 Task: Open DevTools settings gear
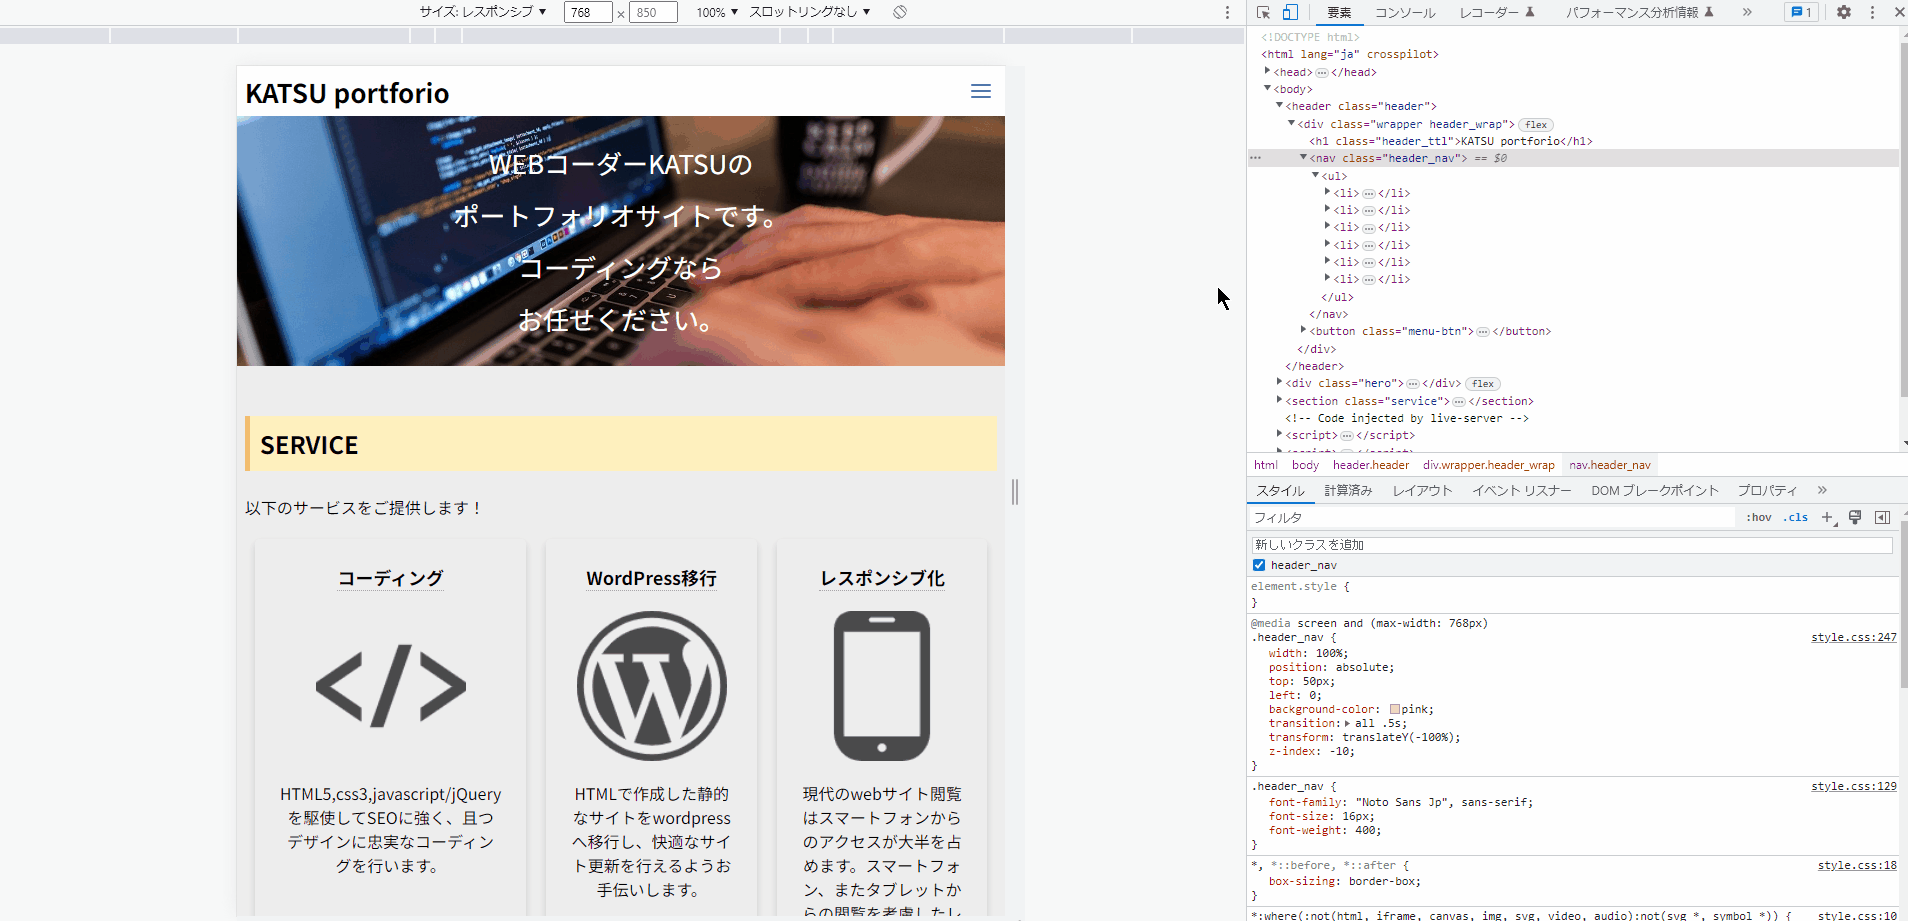click(1843, 12)
